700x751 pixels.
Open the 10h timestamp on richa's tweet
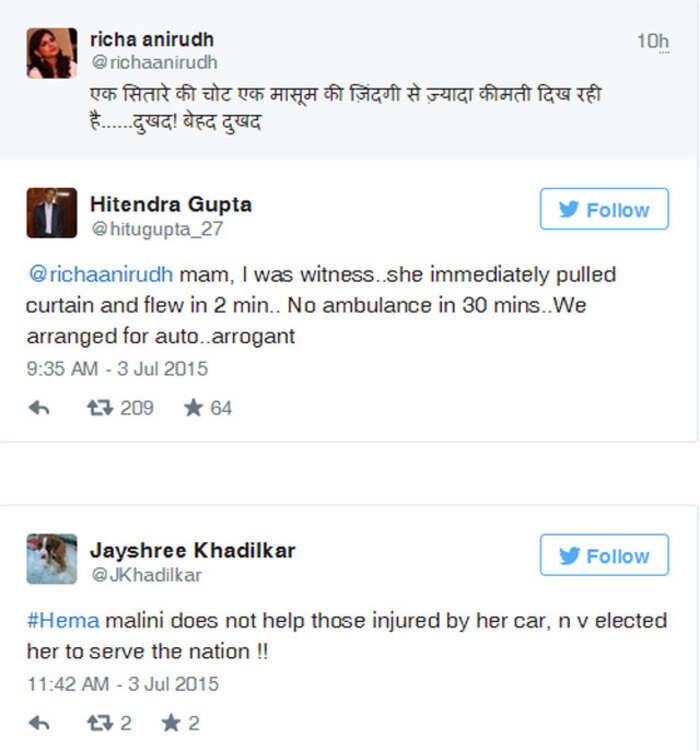[653, 42]
